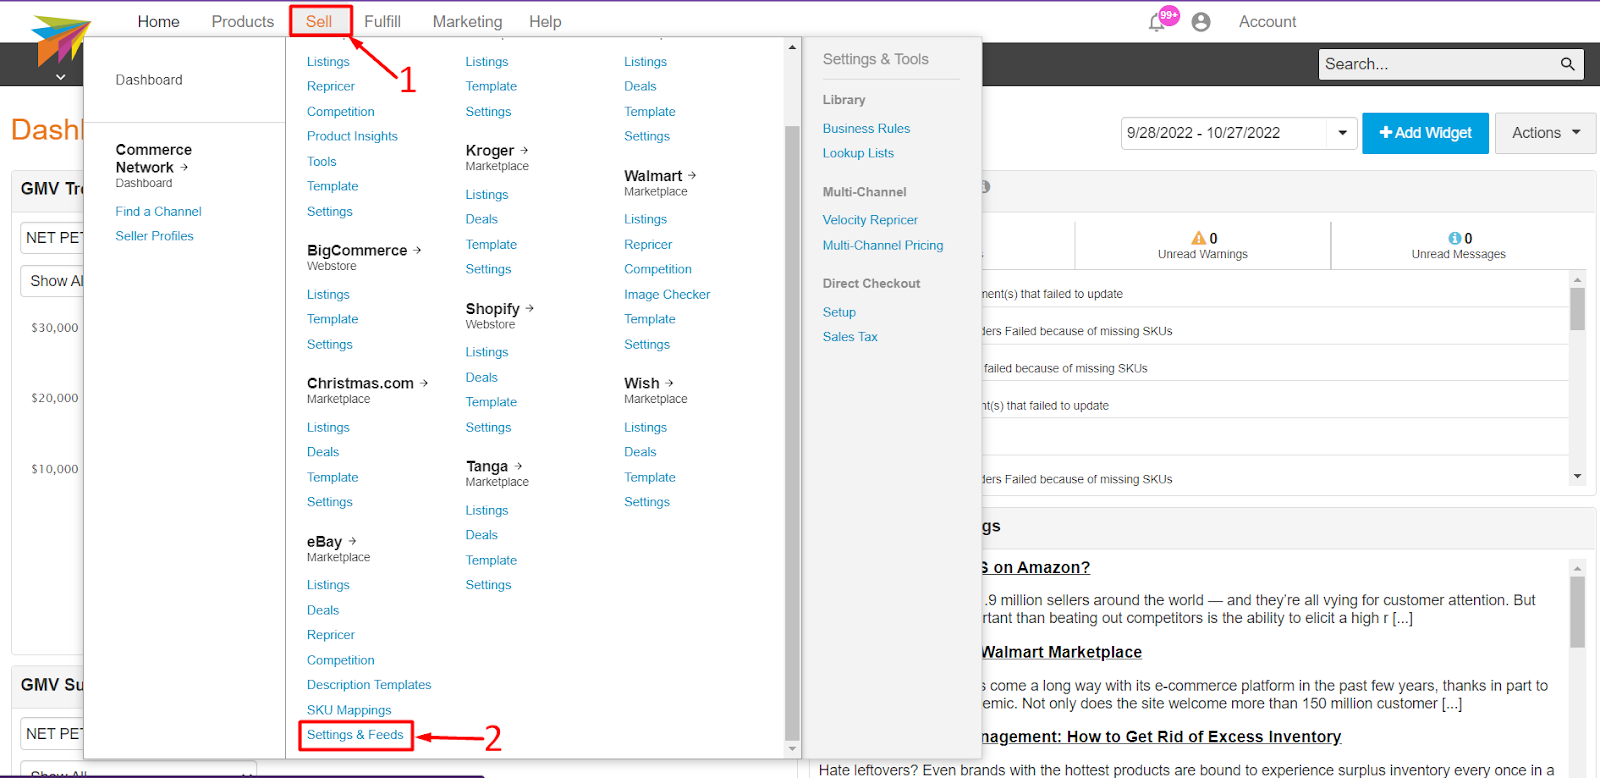1600x778 pixels.
Task: Open the Actions dropdown
Action: tap(1546, 133)
